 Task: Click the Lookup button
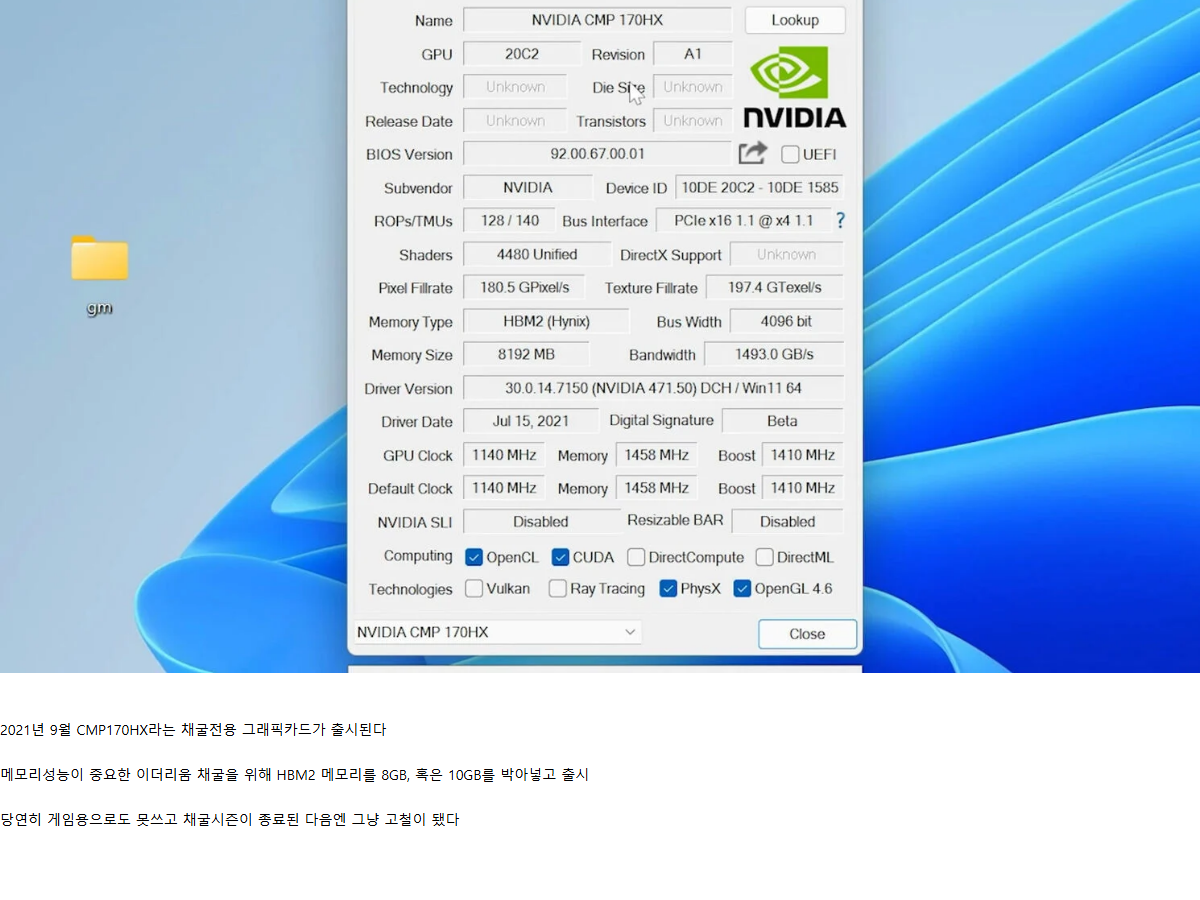(795, 20)
